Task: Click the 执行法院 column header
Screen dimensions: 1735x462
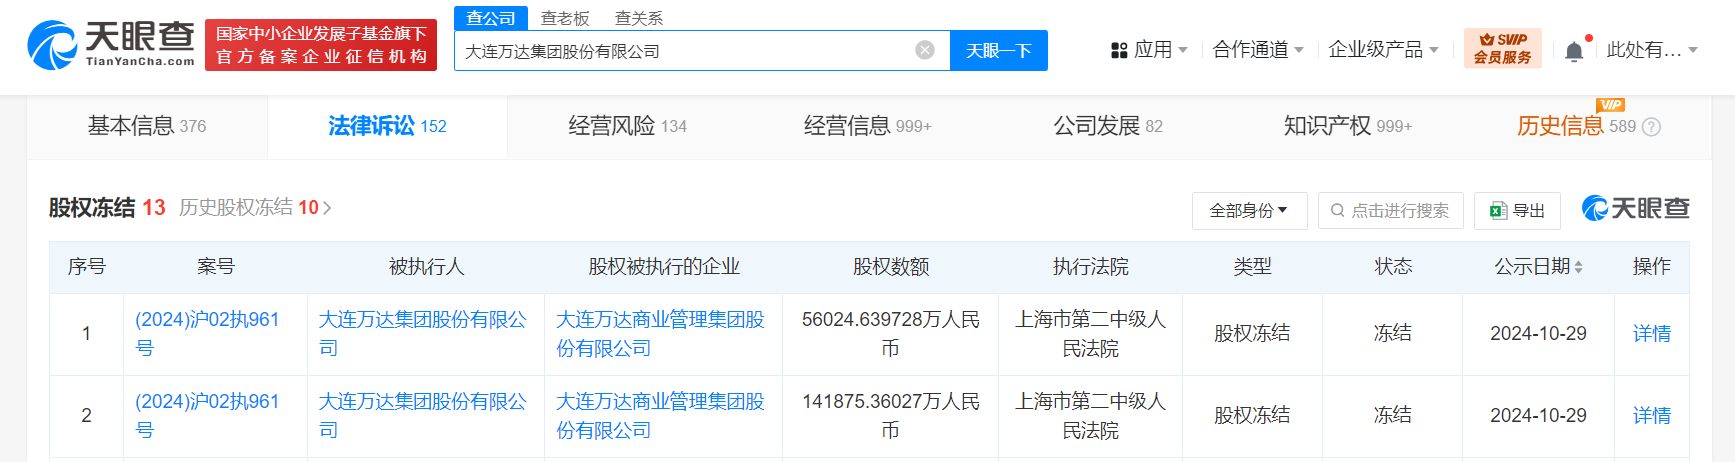Action: coord(1090,267)
